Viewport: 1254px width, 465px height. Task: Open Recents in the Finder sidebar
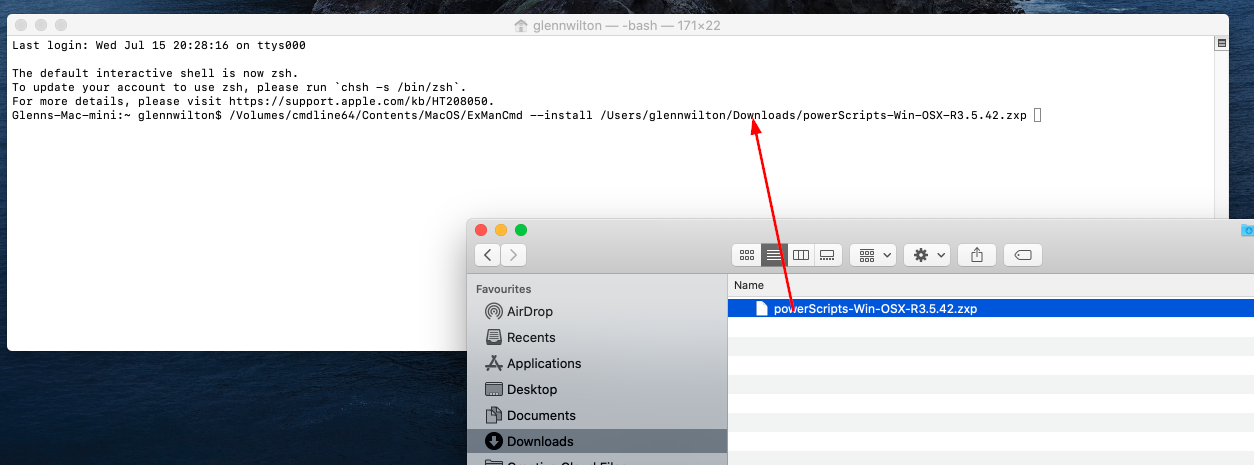[x=530, y=337]
